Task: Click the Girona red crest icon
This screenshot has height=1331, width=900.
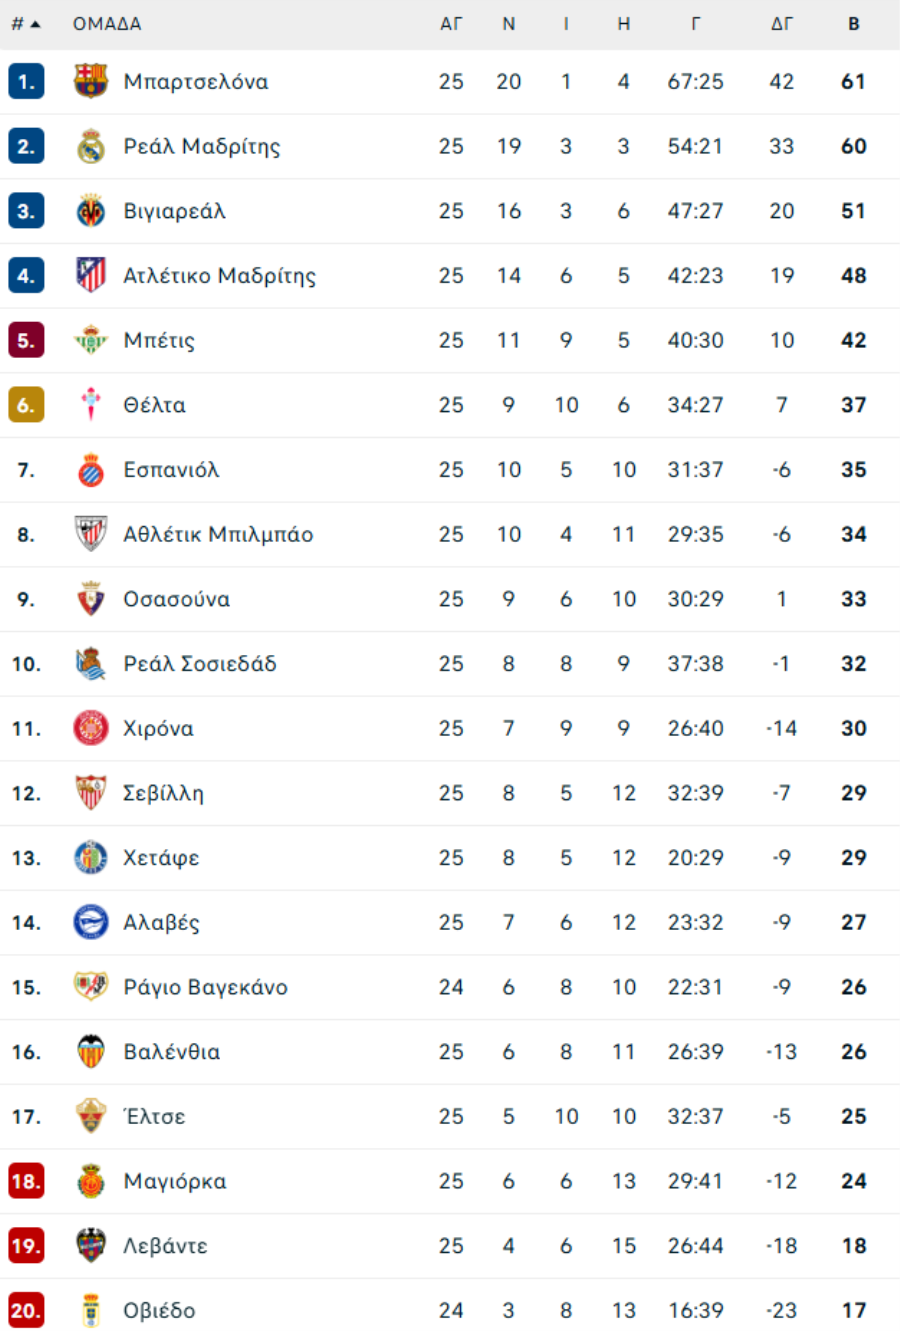Action: 91,728
